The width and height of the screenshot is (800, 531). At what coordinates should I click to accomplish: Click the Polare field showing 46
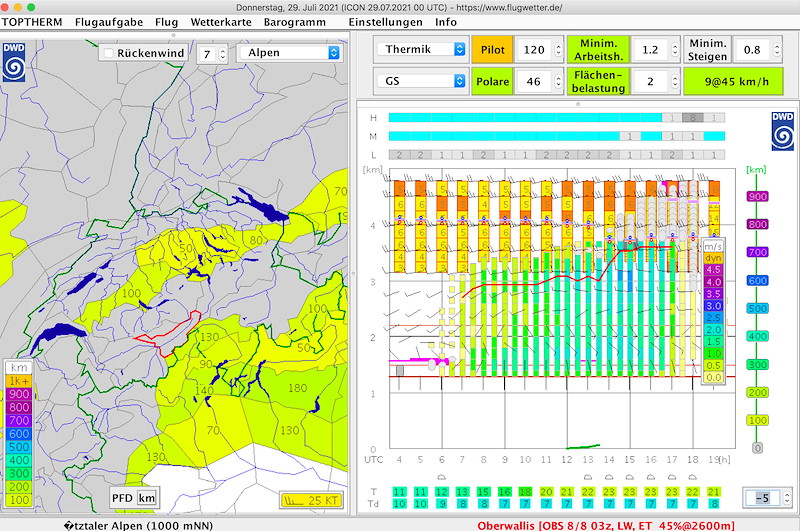click(534, 81)
